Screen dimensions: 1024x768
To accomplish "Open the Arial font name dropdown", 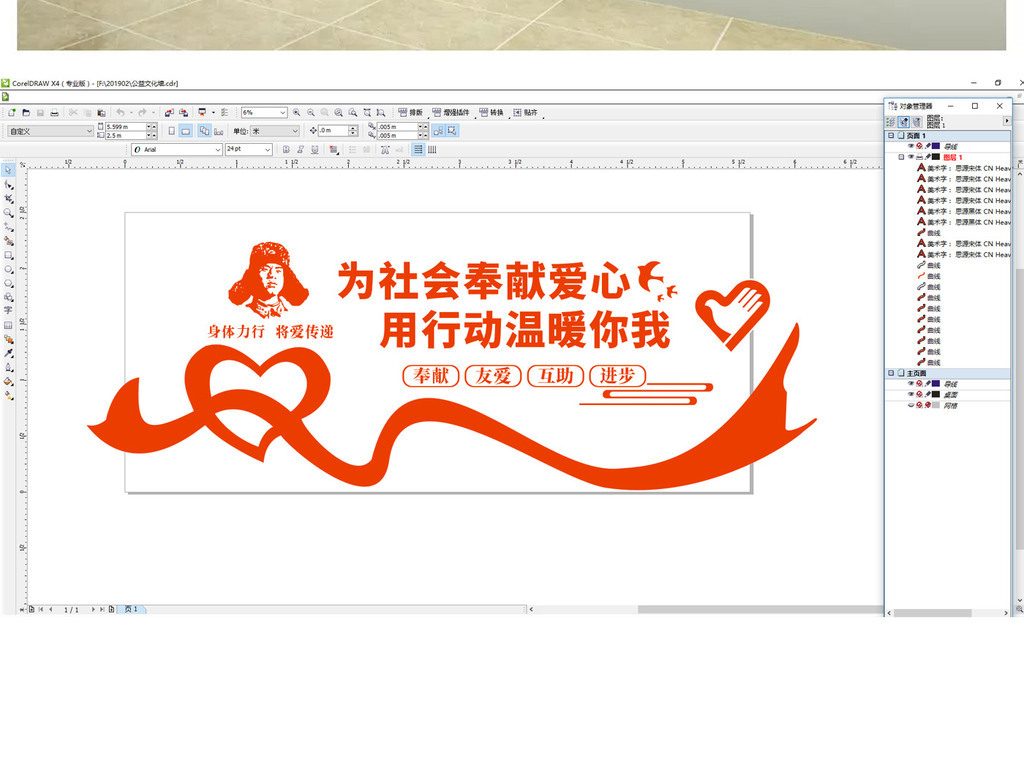I will tap(218, 150).
